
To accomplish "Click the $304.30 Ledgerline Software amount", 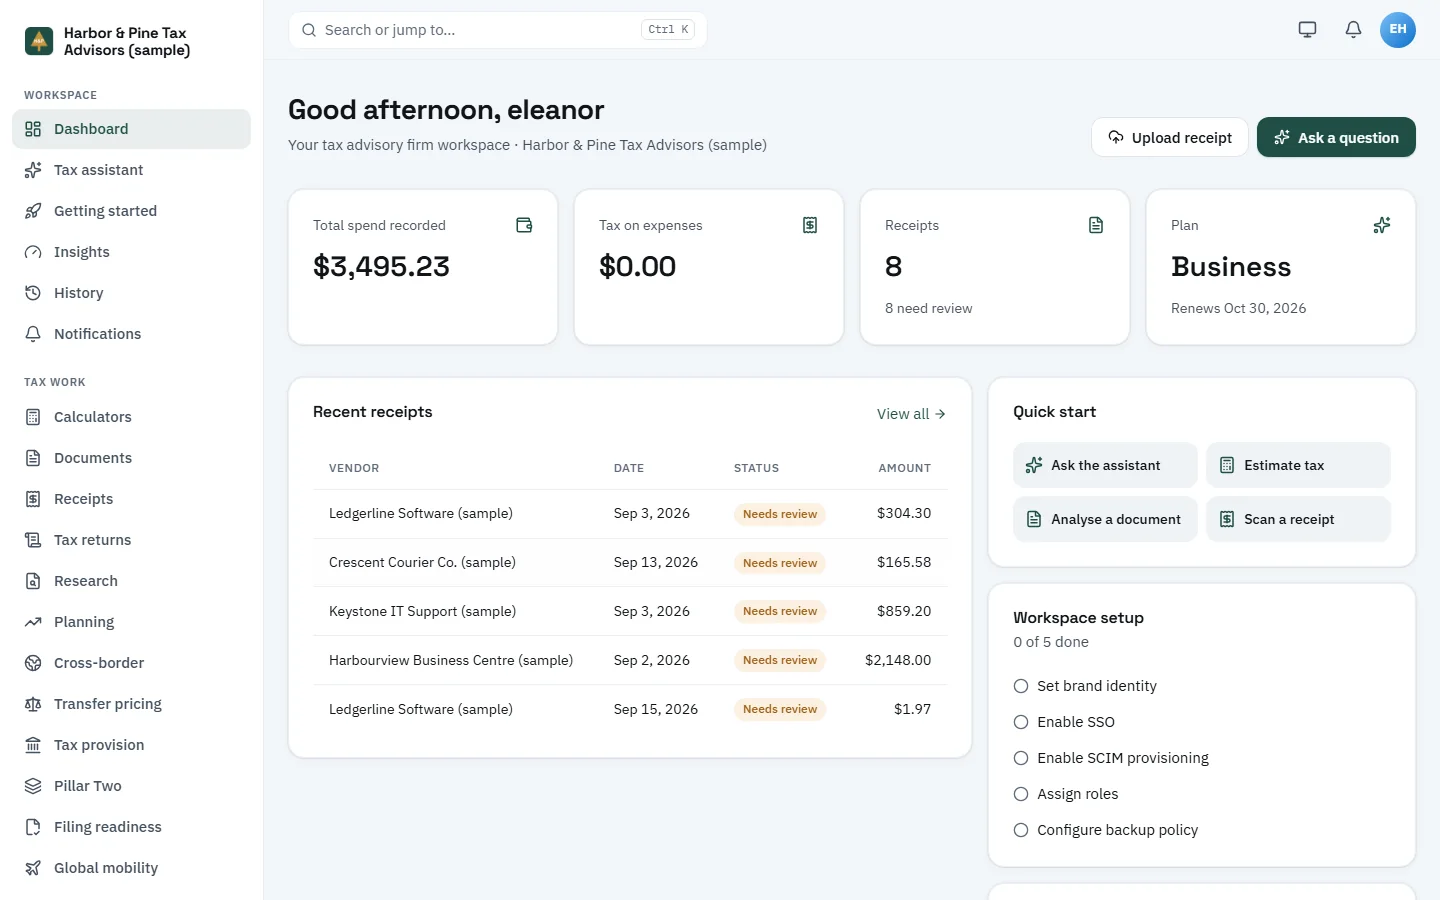I will (x=904, y=513).
